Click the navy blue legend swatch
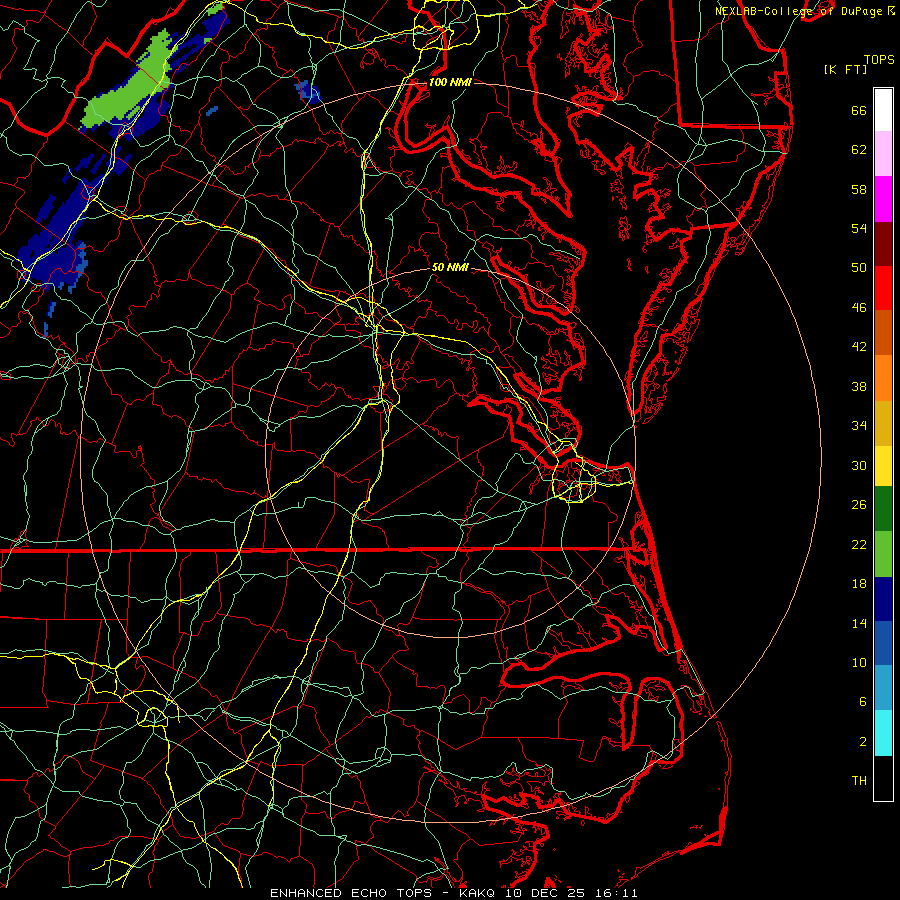 pos(883,599)
